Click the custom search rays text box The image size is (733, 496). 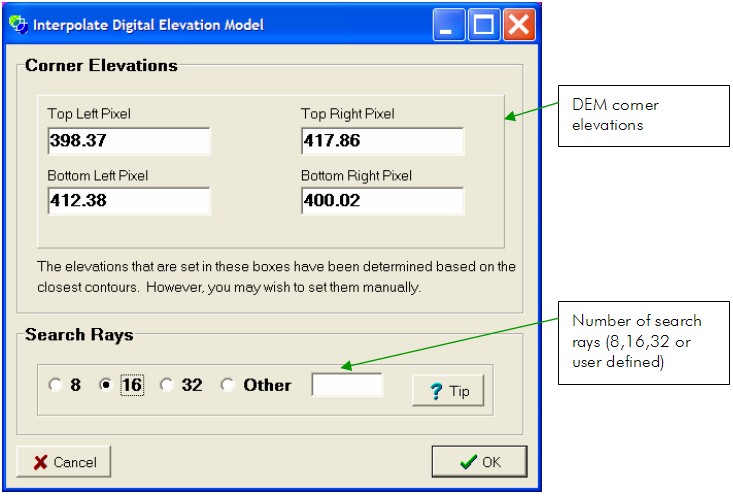pos(347,385)
